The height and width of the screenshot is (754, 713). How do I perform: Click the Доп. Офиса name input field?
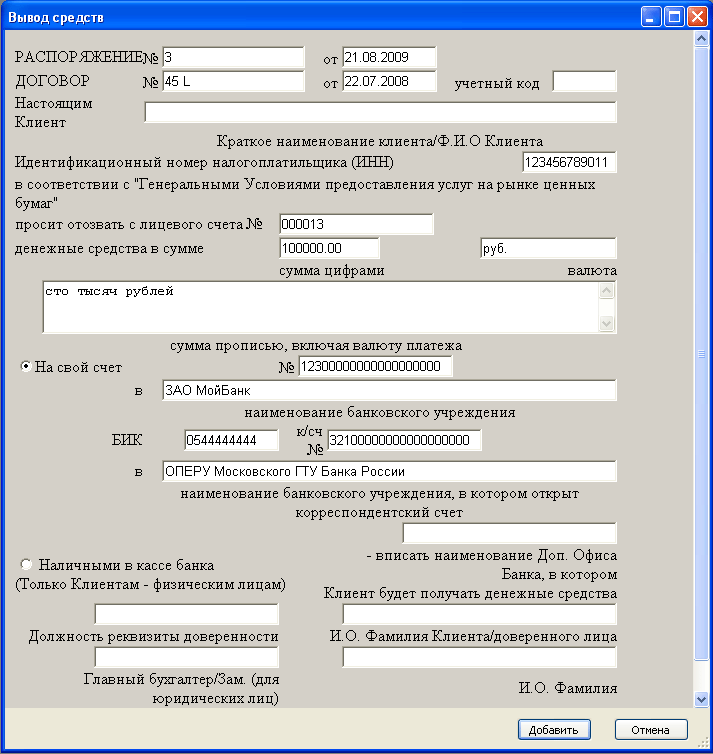[x=510, y=533]
